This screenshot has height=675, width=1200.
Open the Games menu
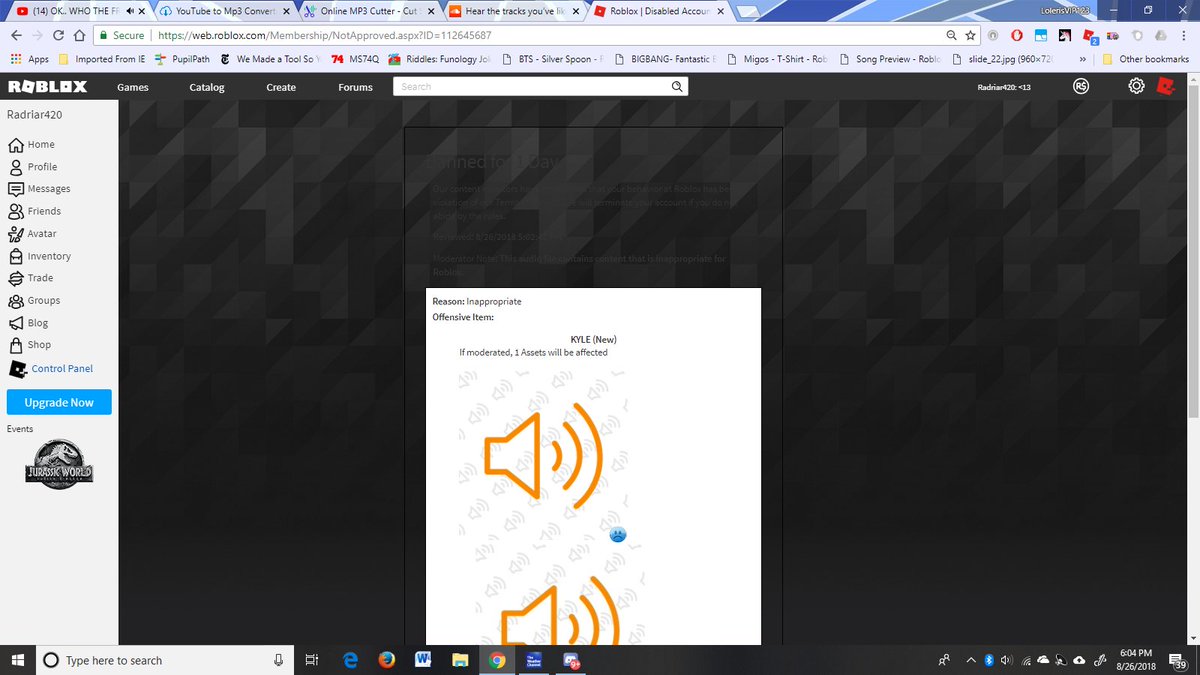(132, 87)
